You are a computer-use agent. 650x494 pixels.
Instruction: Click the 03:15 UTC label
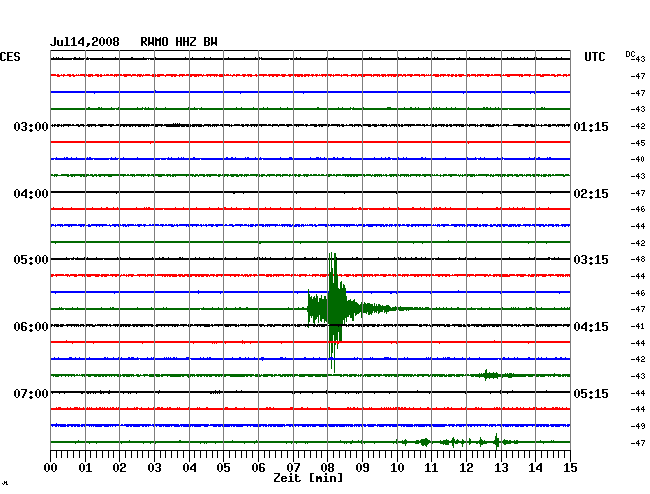pyautogui.click(x=591, y=260)
